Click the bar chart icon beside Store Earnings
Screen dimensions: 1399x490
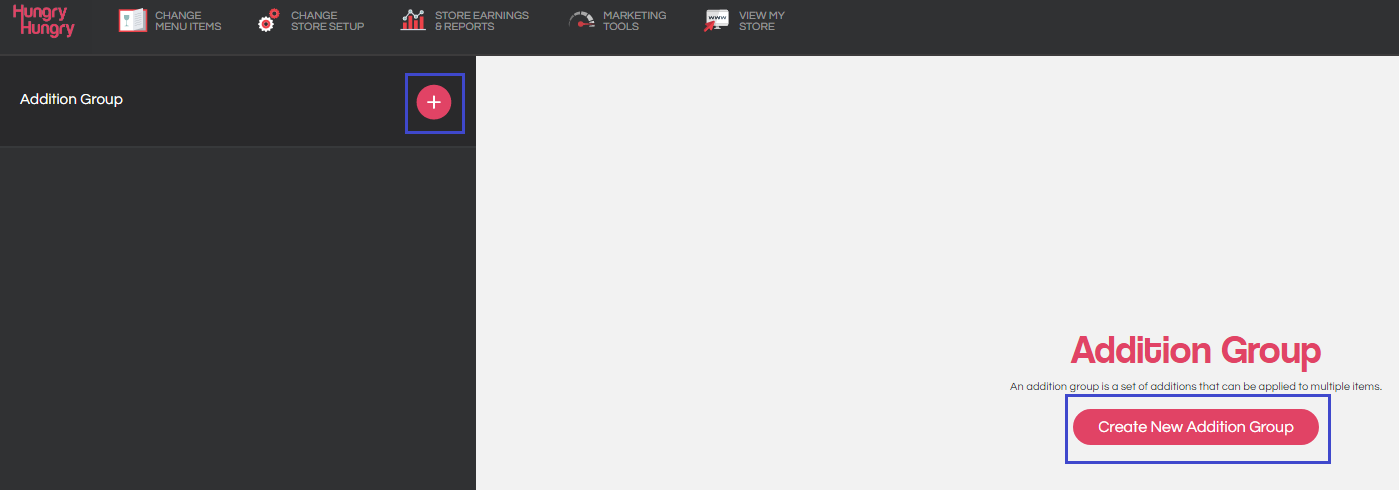coord(413,20)
